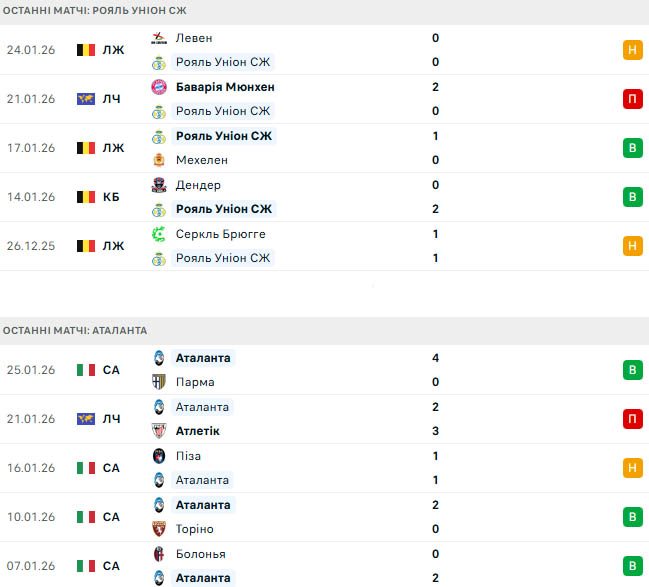Click the Athletic club crest icon
This screenshot has height=587, width=649.
(158, 431)
